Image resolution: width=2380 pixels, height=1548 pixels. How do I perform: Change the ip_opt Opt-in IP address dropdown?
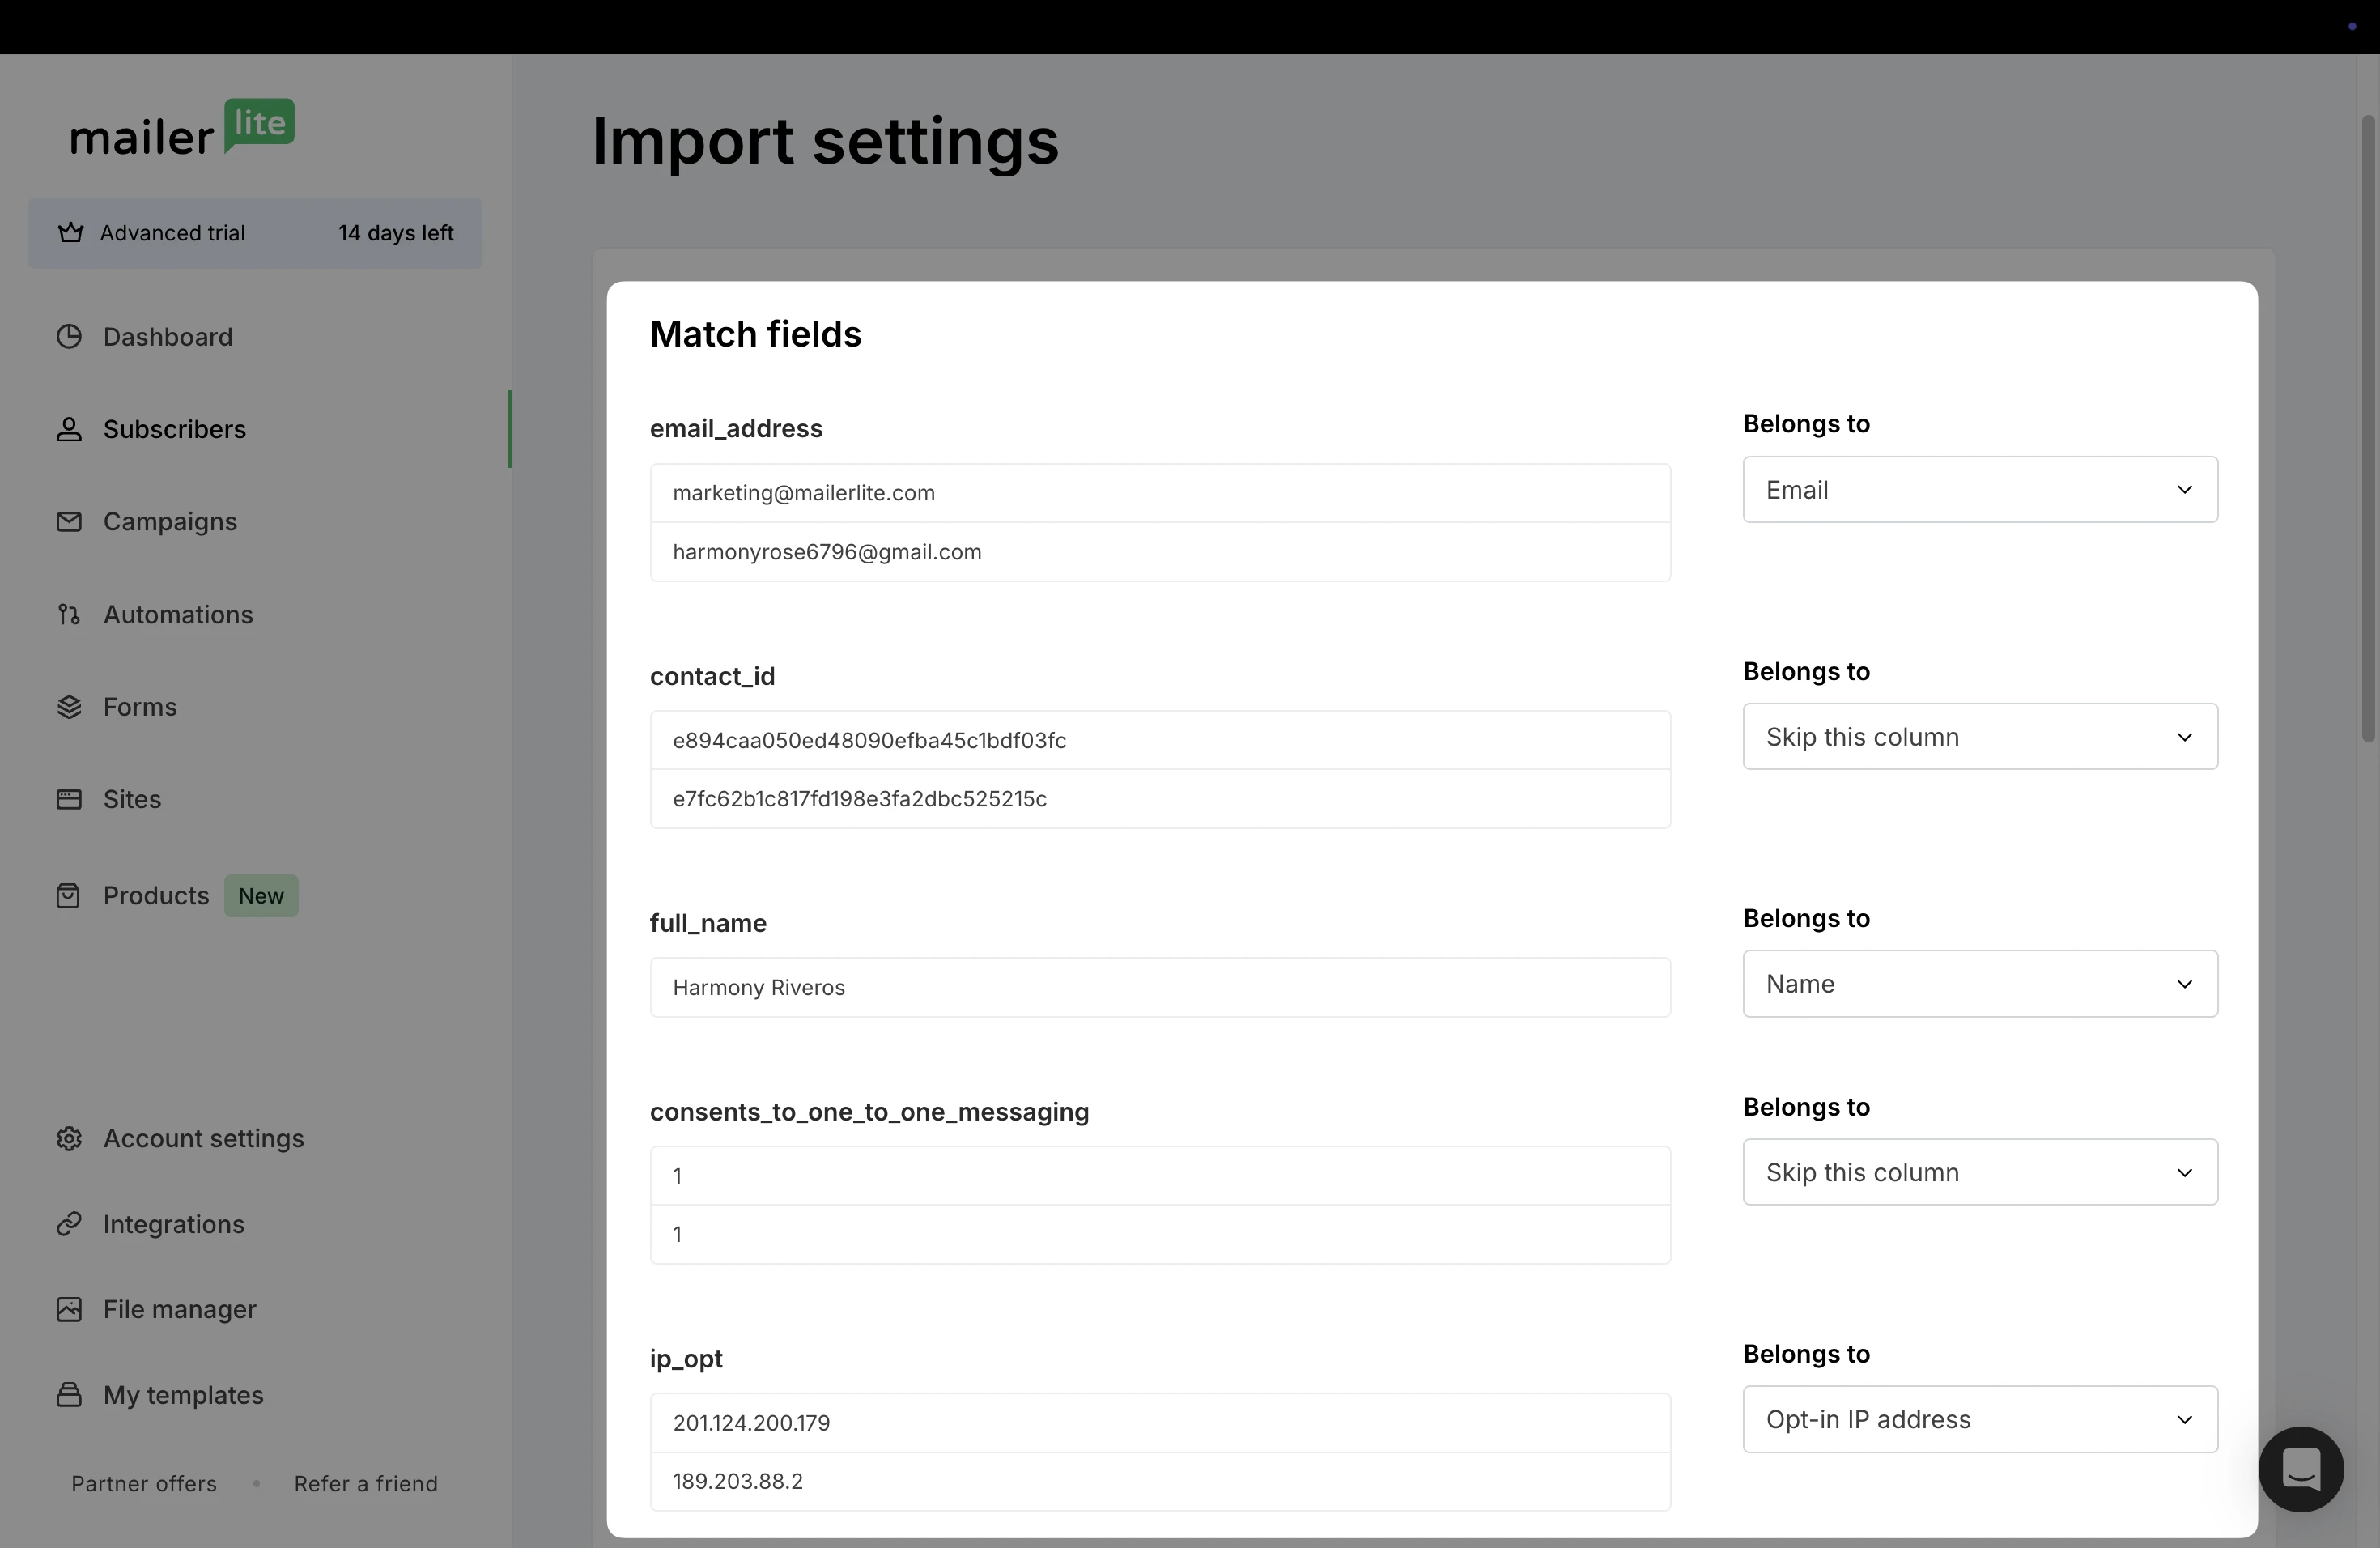click(1979, 1419)
